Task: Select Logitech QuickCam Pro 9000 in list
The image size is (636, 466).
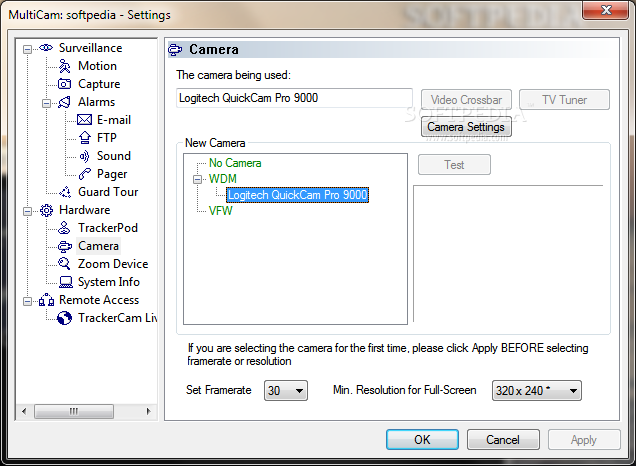Action: (298, 195)
